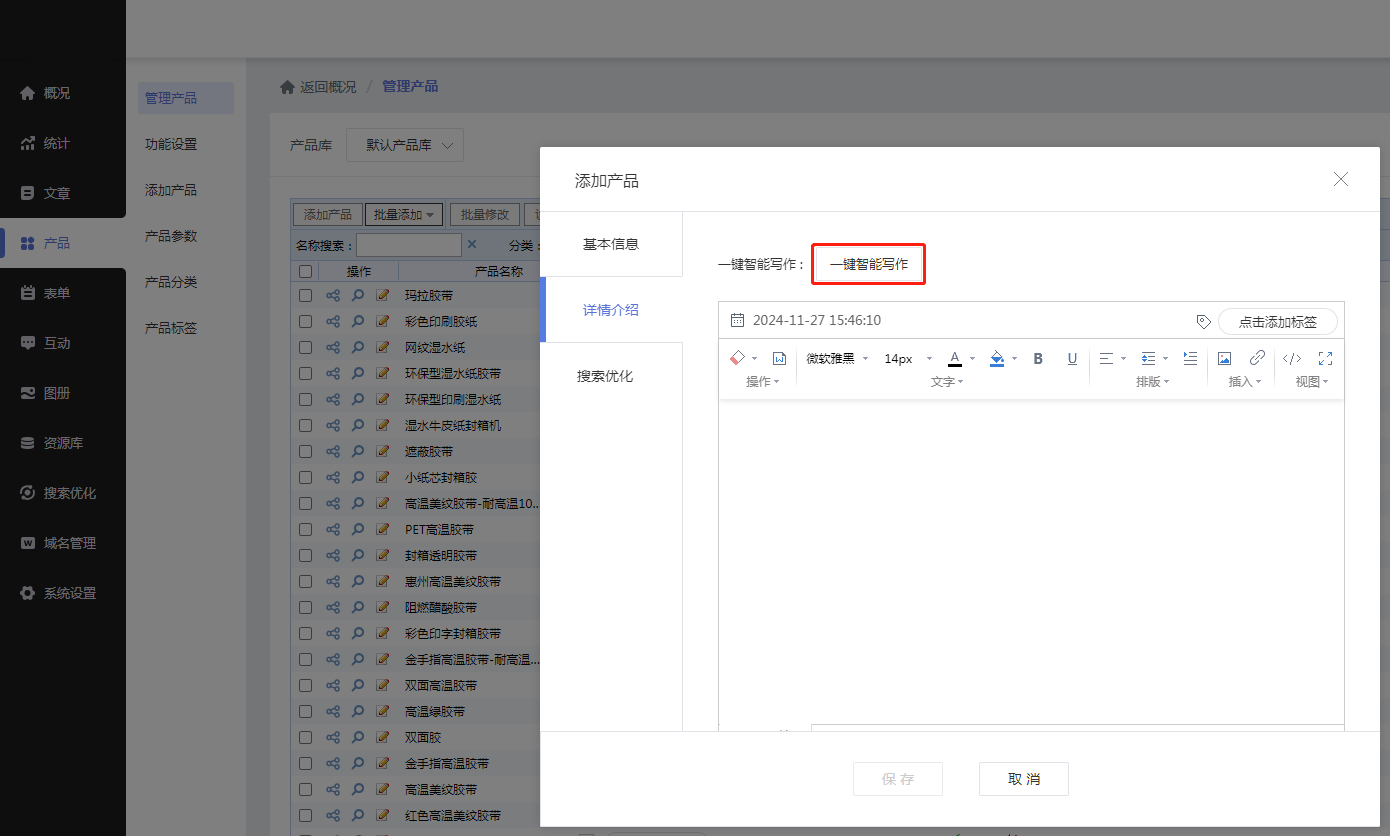1390x836 pixels.
Task: Tick the checkbox for 玛拉胶带
Action: 306,296
